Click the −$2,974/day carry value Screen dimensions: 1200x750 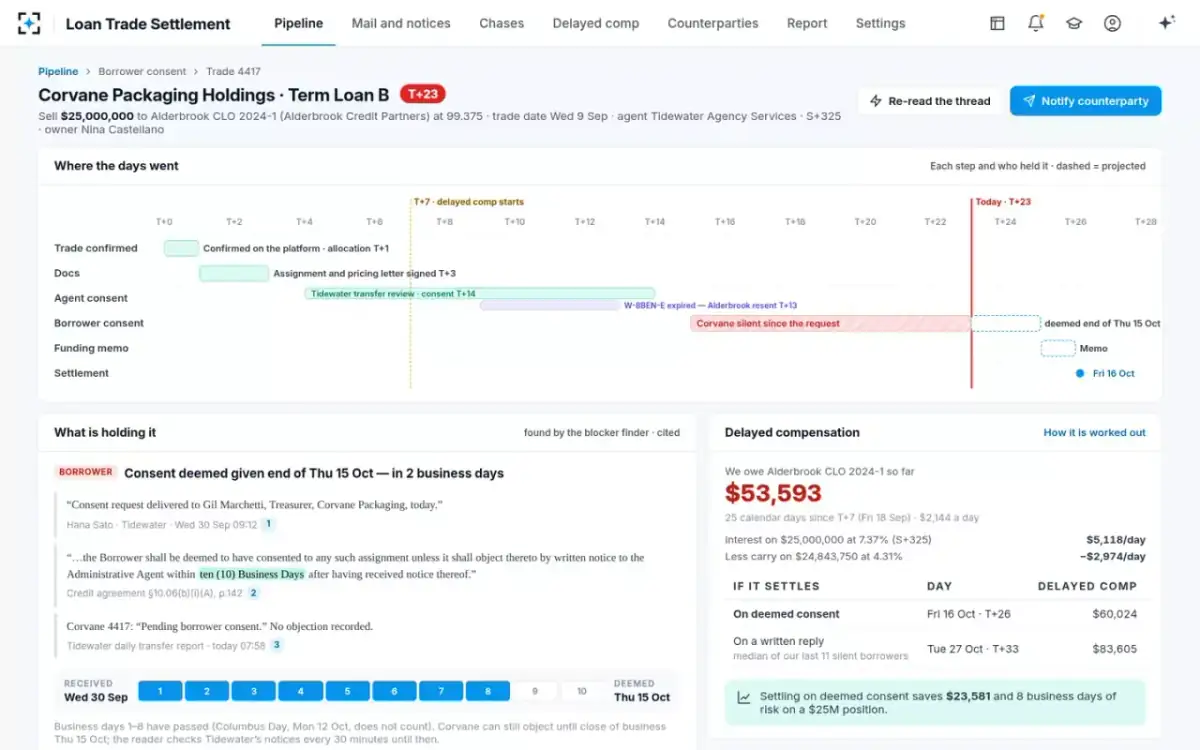[1113, 557]
